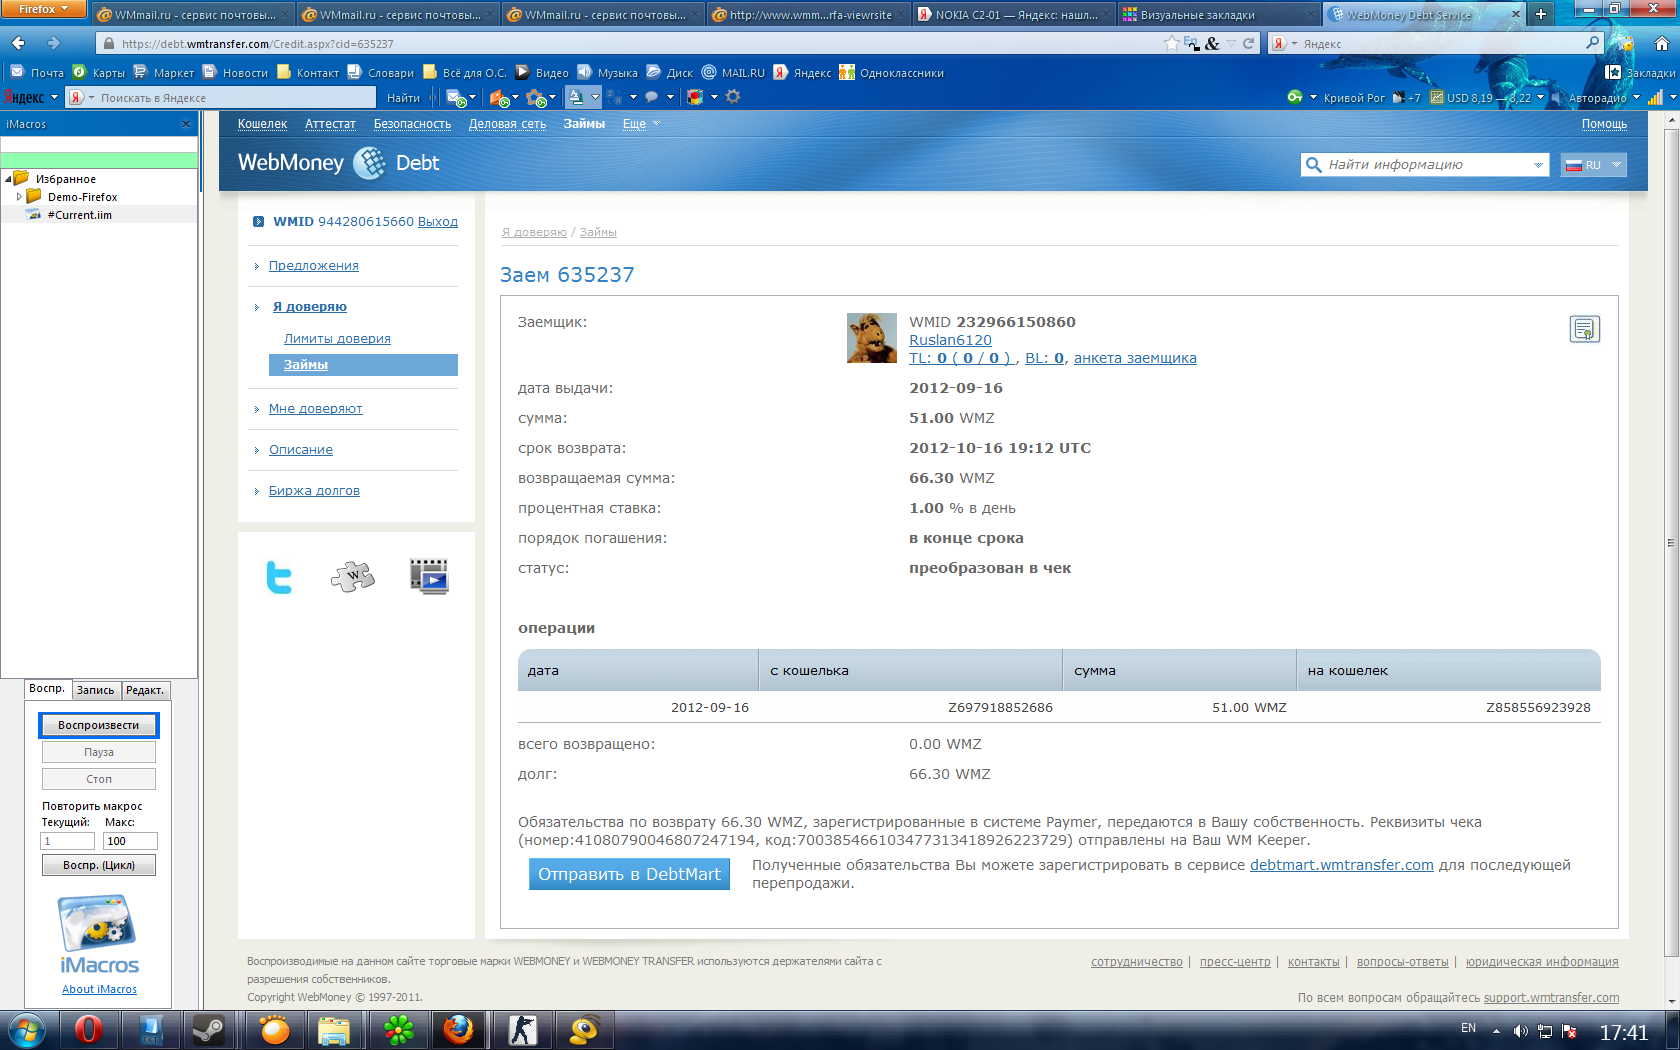Open the Еще dropdown in top navigation
The width and height of the screenshot is (1680, 1050).
[x=641, y=124]
